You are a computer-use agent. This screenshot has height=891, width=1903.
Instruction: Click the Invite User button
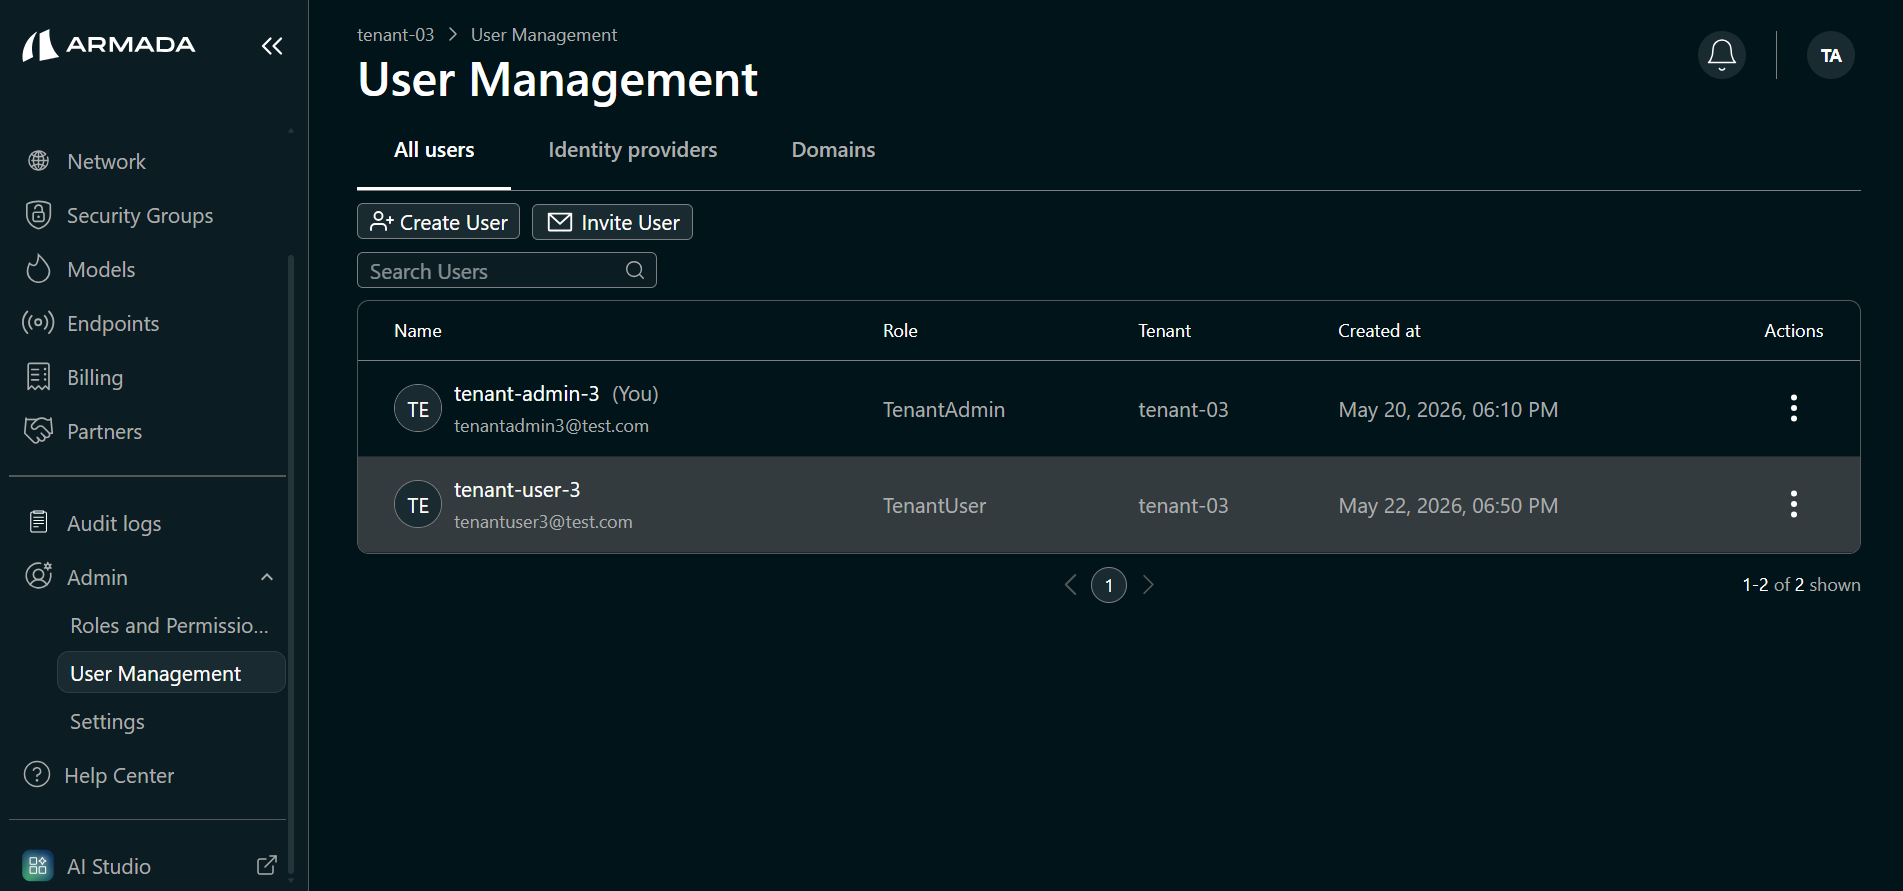click(x=612, y=222)
